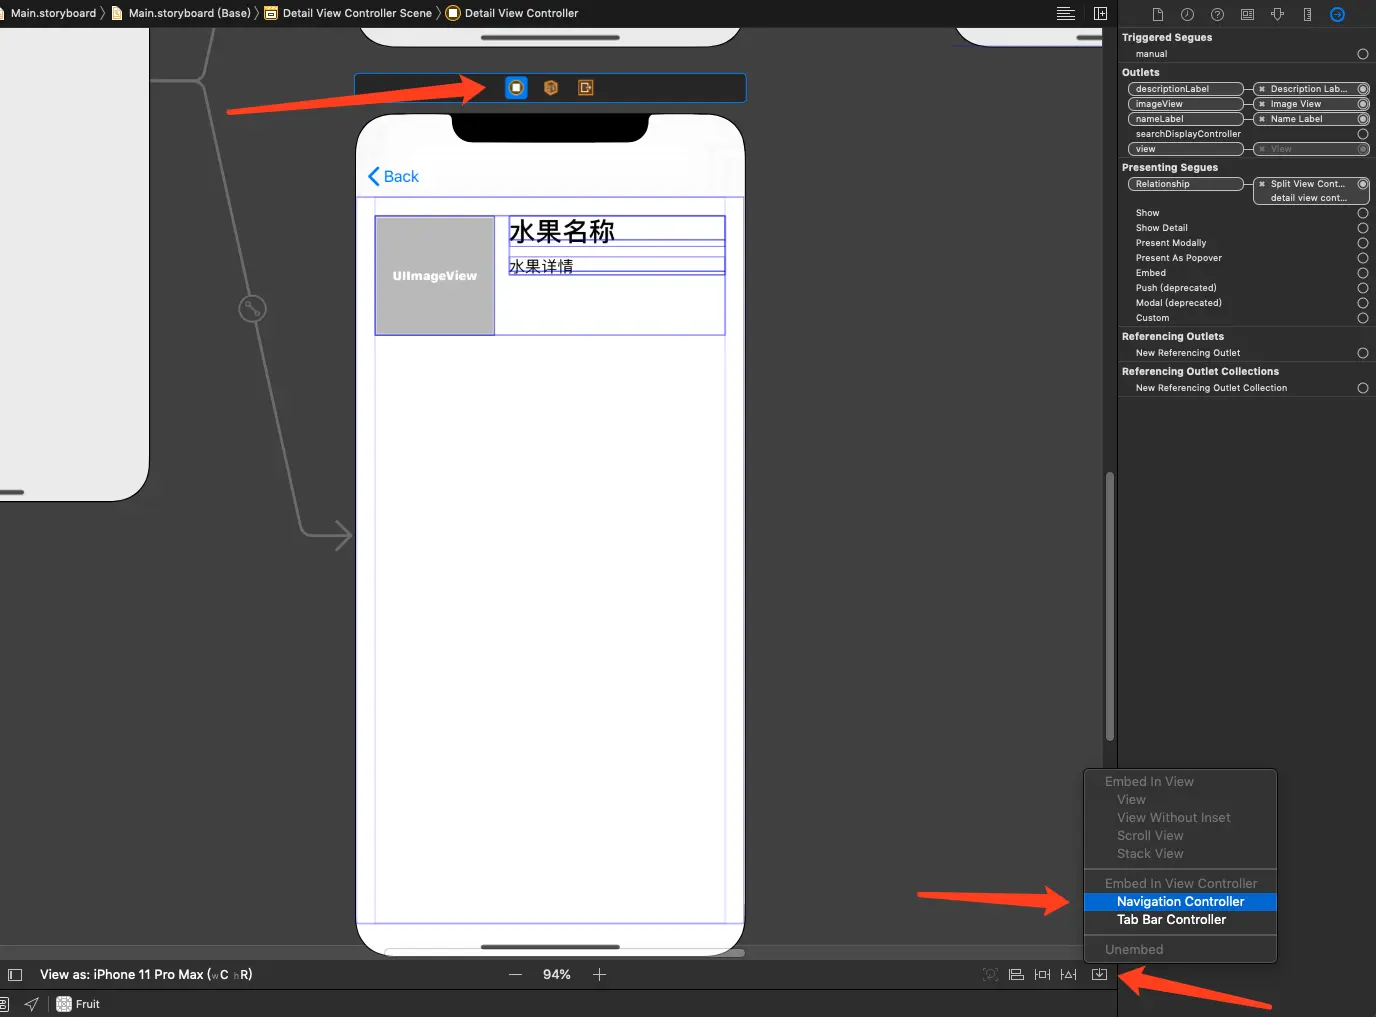
Task: Open the History inspector
Action: tap(1187, 14)
